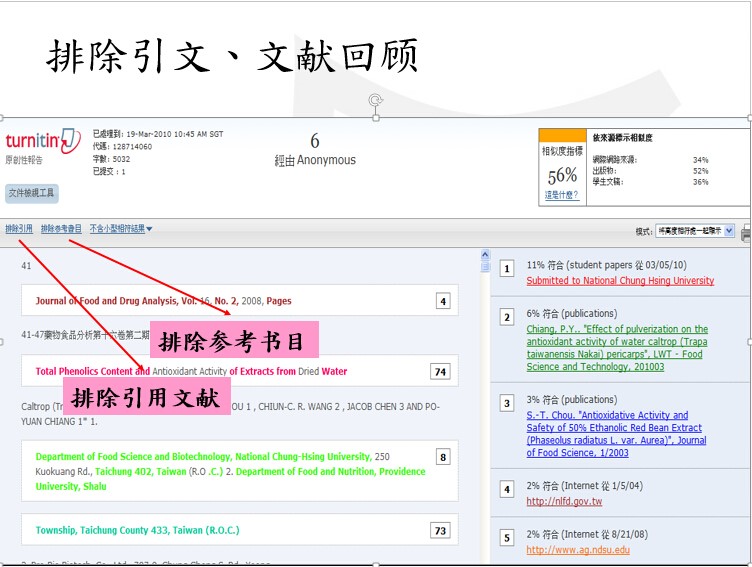
Task: Click 'Department of Food Science and Biotechnology' text
Action: 133,456
